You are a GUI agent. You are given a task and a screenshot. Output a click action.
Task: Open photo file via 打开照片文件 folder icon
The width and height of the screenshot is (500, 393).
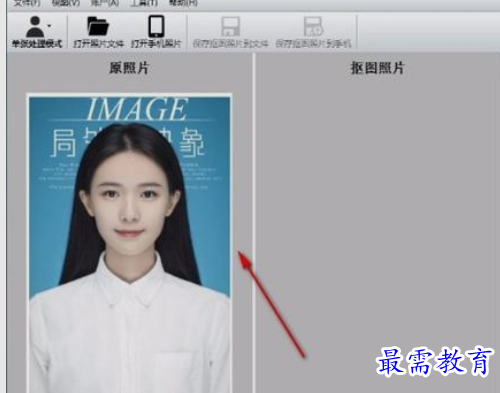pos(98,26)
